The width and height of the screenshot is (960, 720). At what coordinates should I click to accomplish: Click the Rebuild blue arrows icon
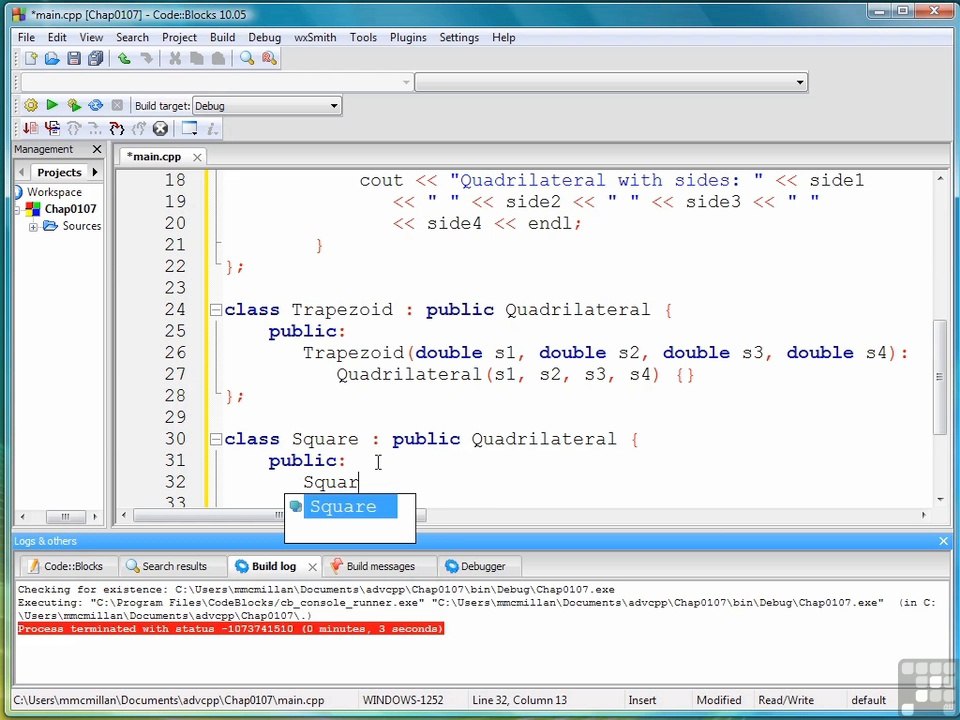point(96,105)
